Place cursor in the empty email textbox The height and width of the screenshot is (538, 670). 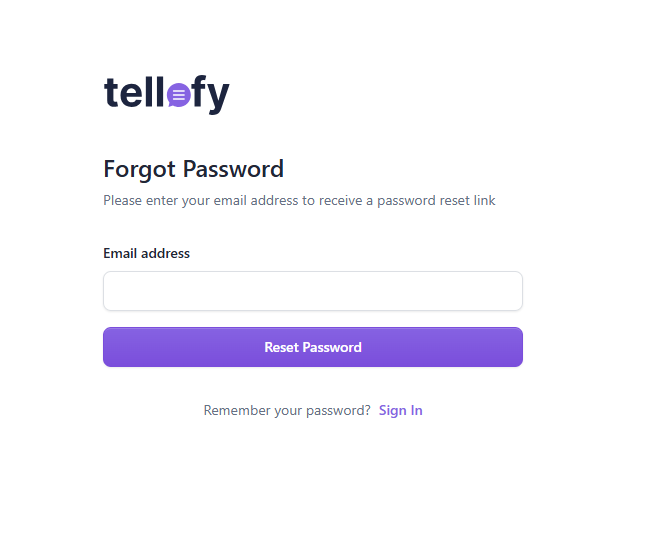click(x=313, y=291)
